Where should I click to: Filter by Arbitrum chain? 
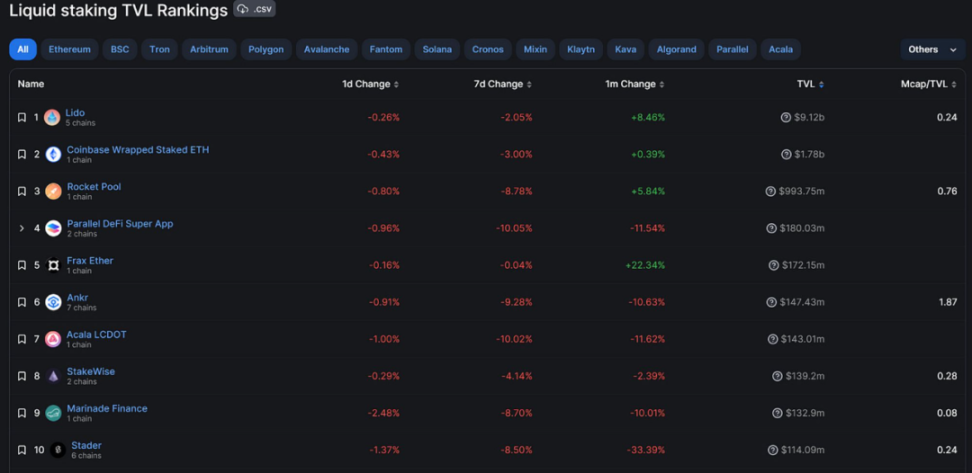tap(209, 50)
